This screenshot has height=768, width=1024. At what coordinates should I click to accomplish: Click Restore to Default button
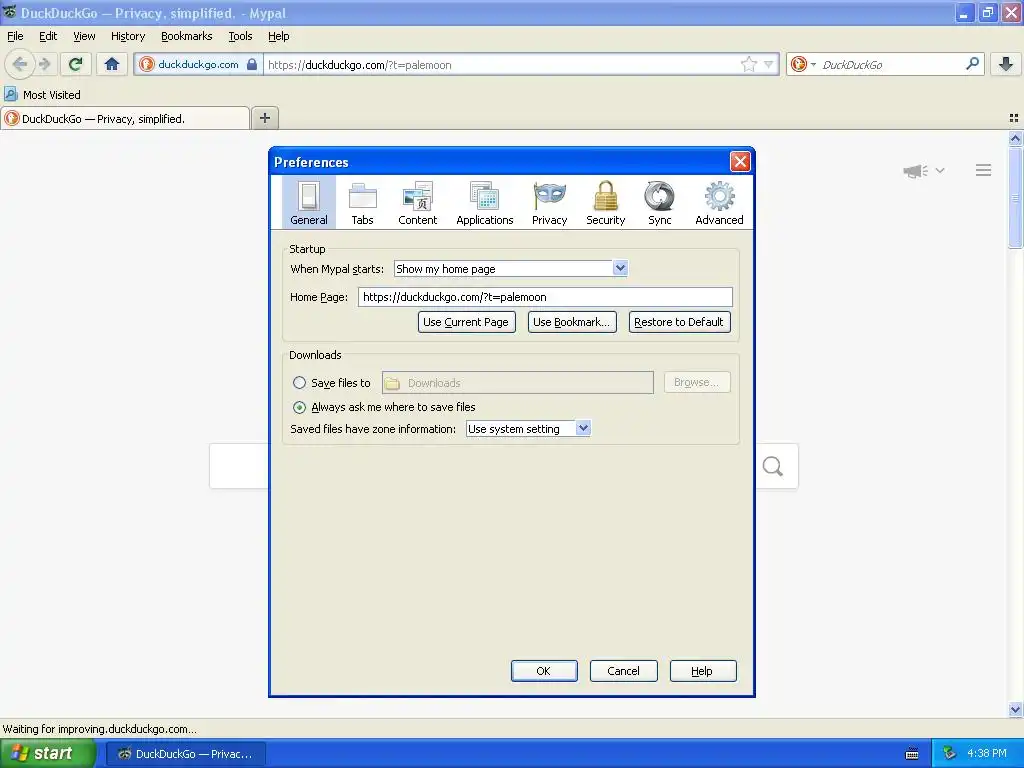click(679, 322)
